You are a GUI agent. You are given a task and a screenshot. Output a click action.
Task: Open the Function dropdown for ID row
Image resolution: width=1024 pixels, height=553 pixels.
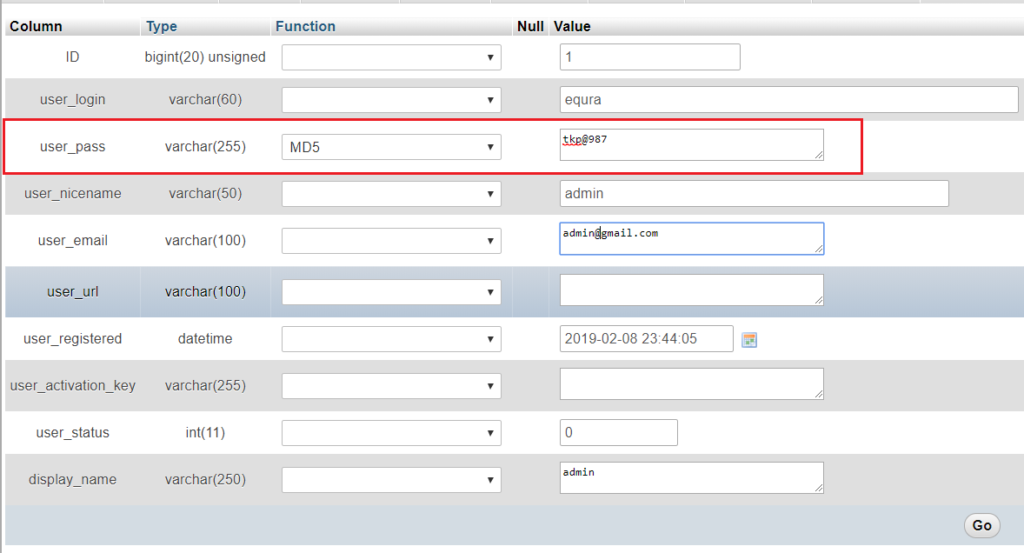tap(391, 57)
